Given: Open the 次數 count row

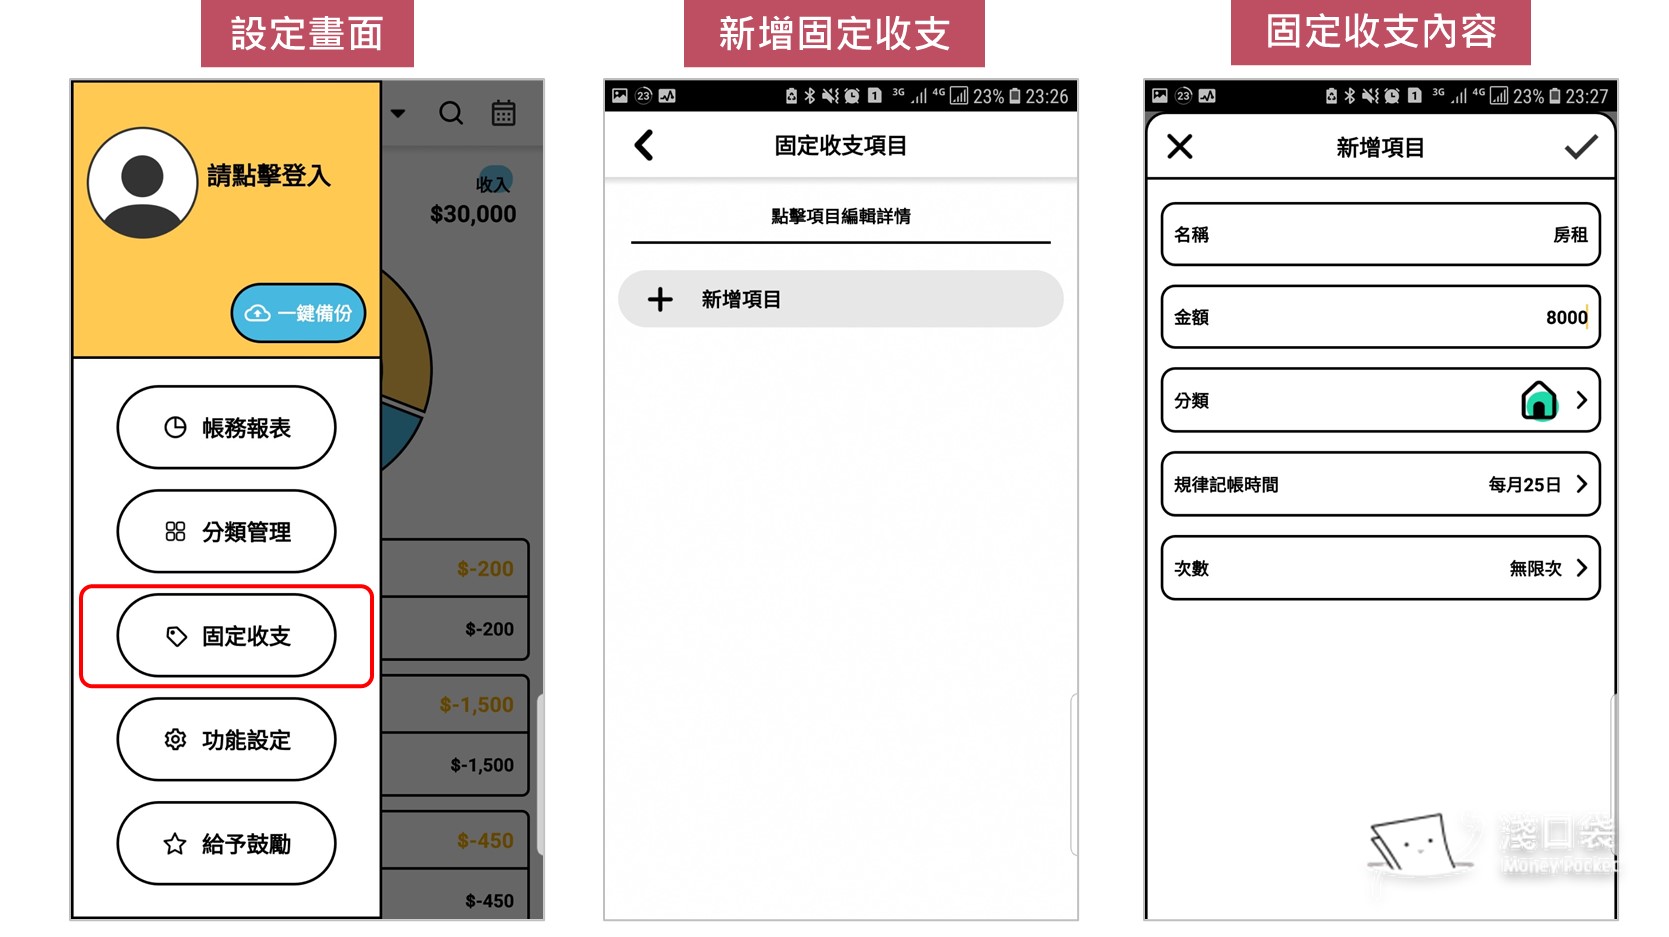Looking at the screenshot, I should 1380,568.
